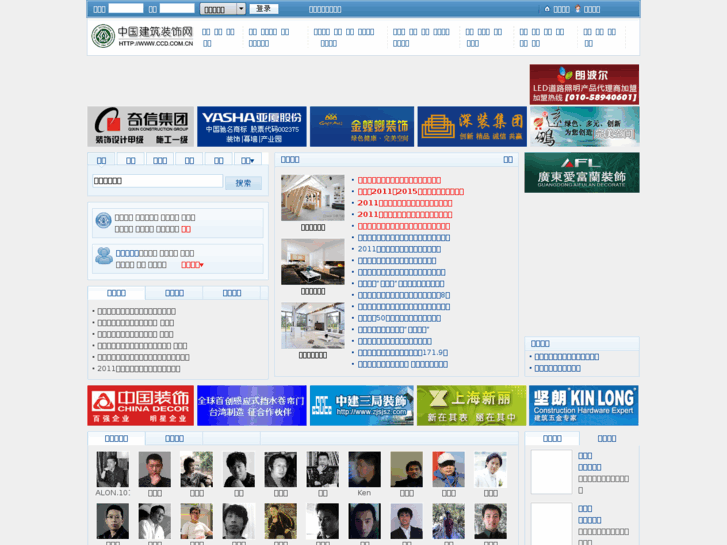Screen dimensions: 727x545
Task: Open the news headline ending 171.9
Action: tap(403, 353)
